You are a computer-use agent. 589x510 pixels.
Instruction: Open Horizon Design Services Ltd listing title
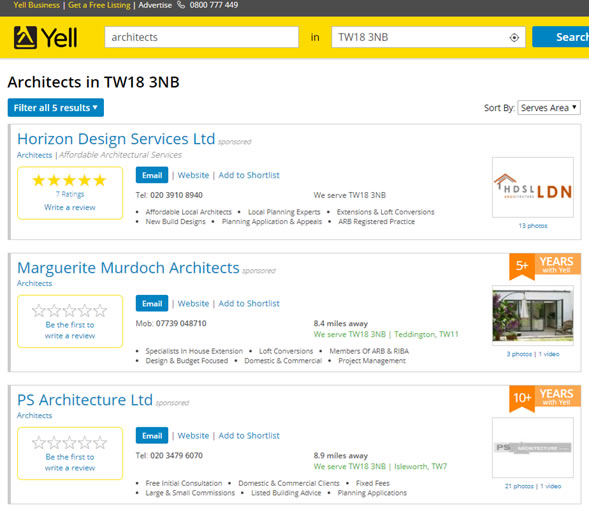116,139
